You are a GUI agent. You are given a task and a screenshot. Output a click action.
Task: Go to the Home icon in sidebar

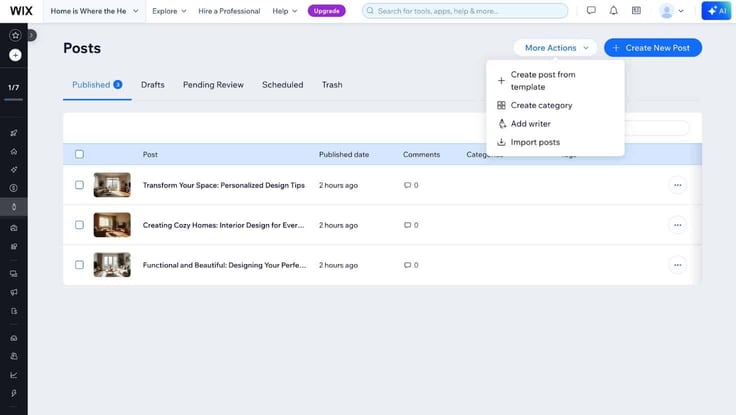pyautogui.click(x=14, y=151)
